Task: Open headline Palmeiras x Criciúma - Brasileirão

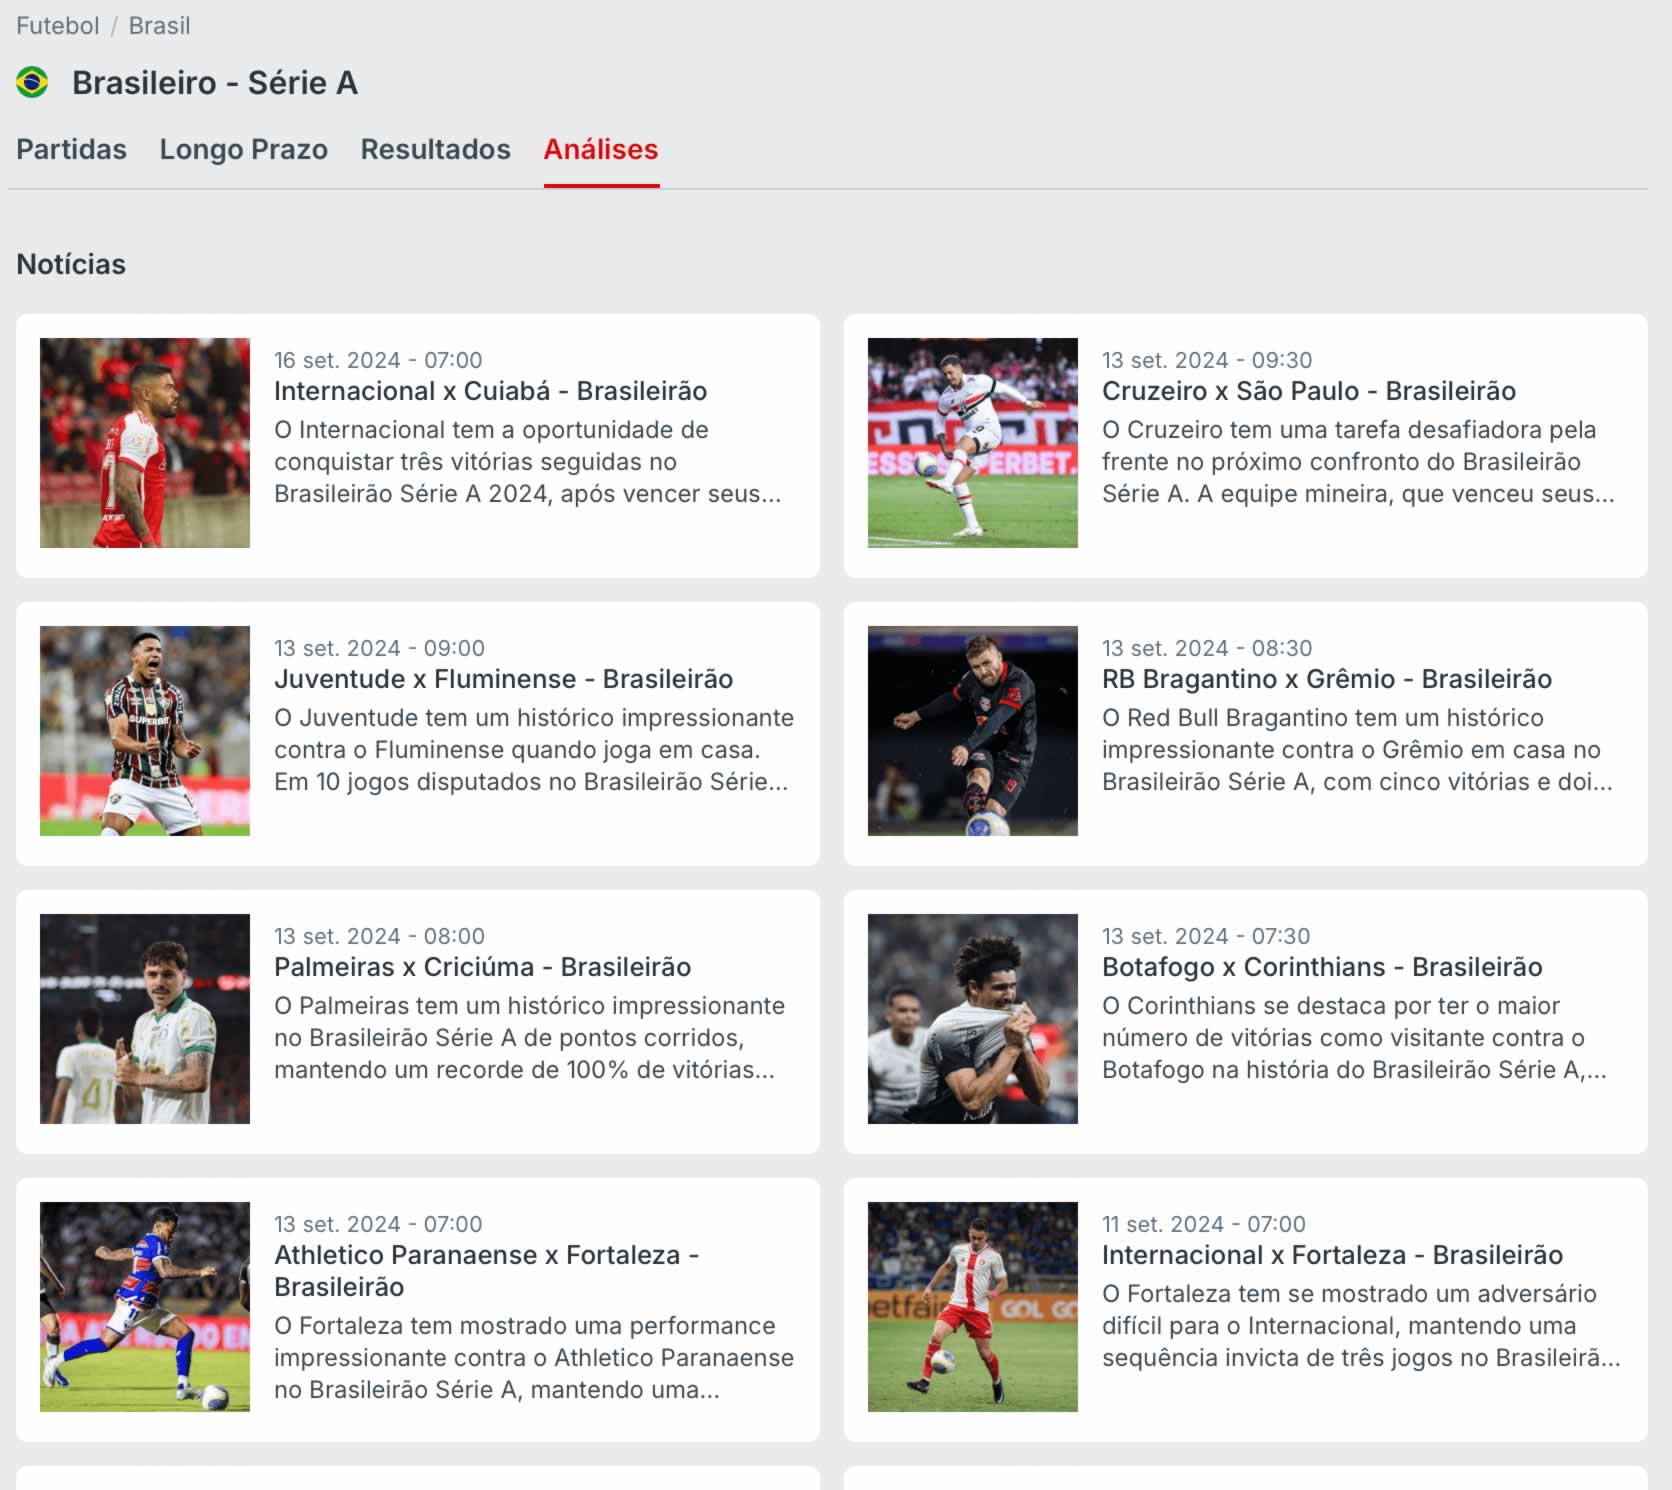Action: tap(482, 967)
